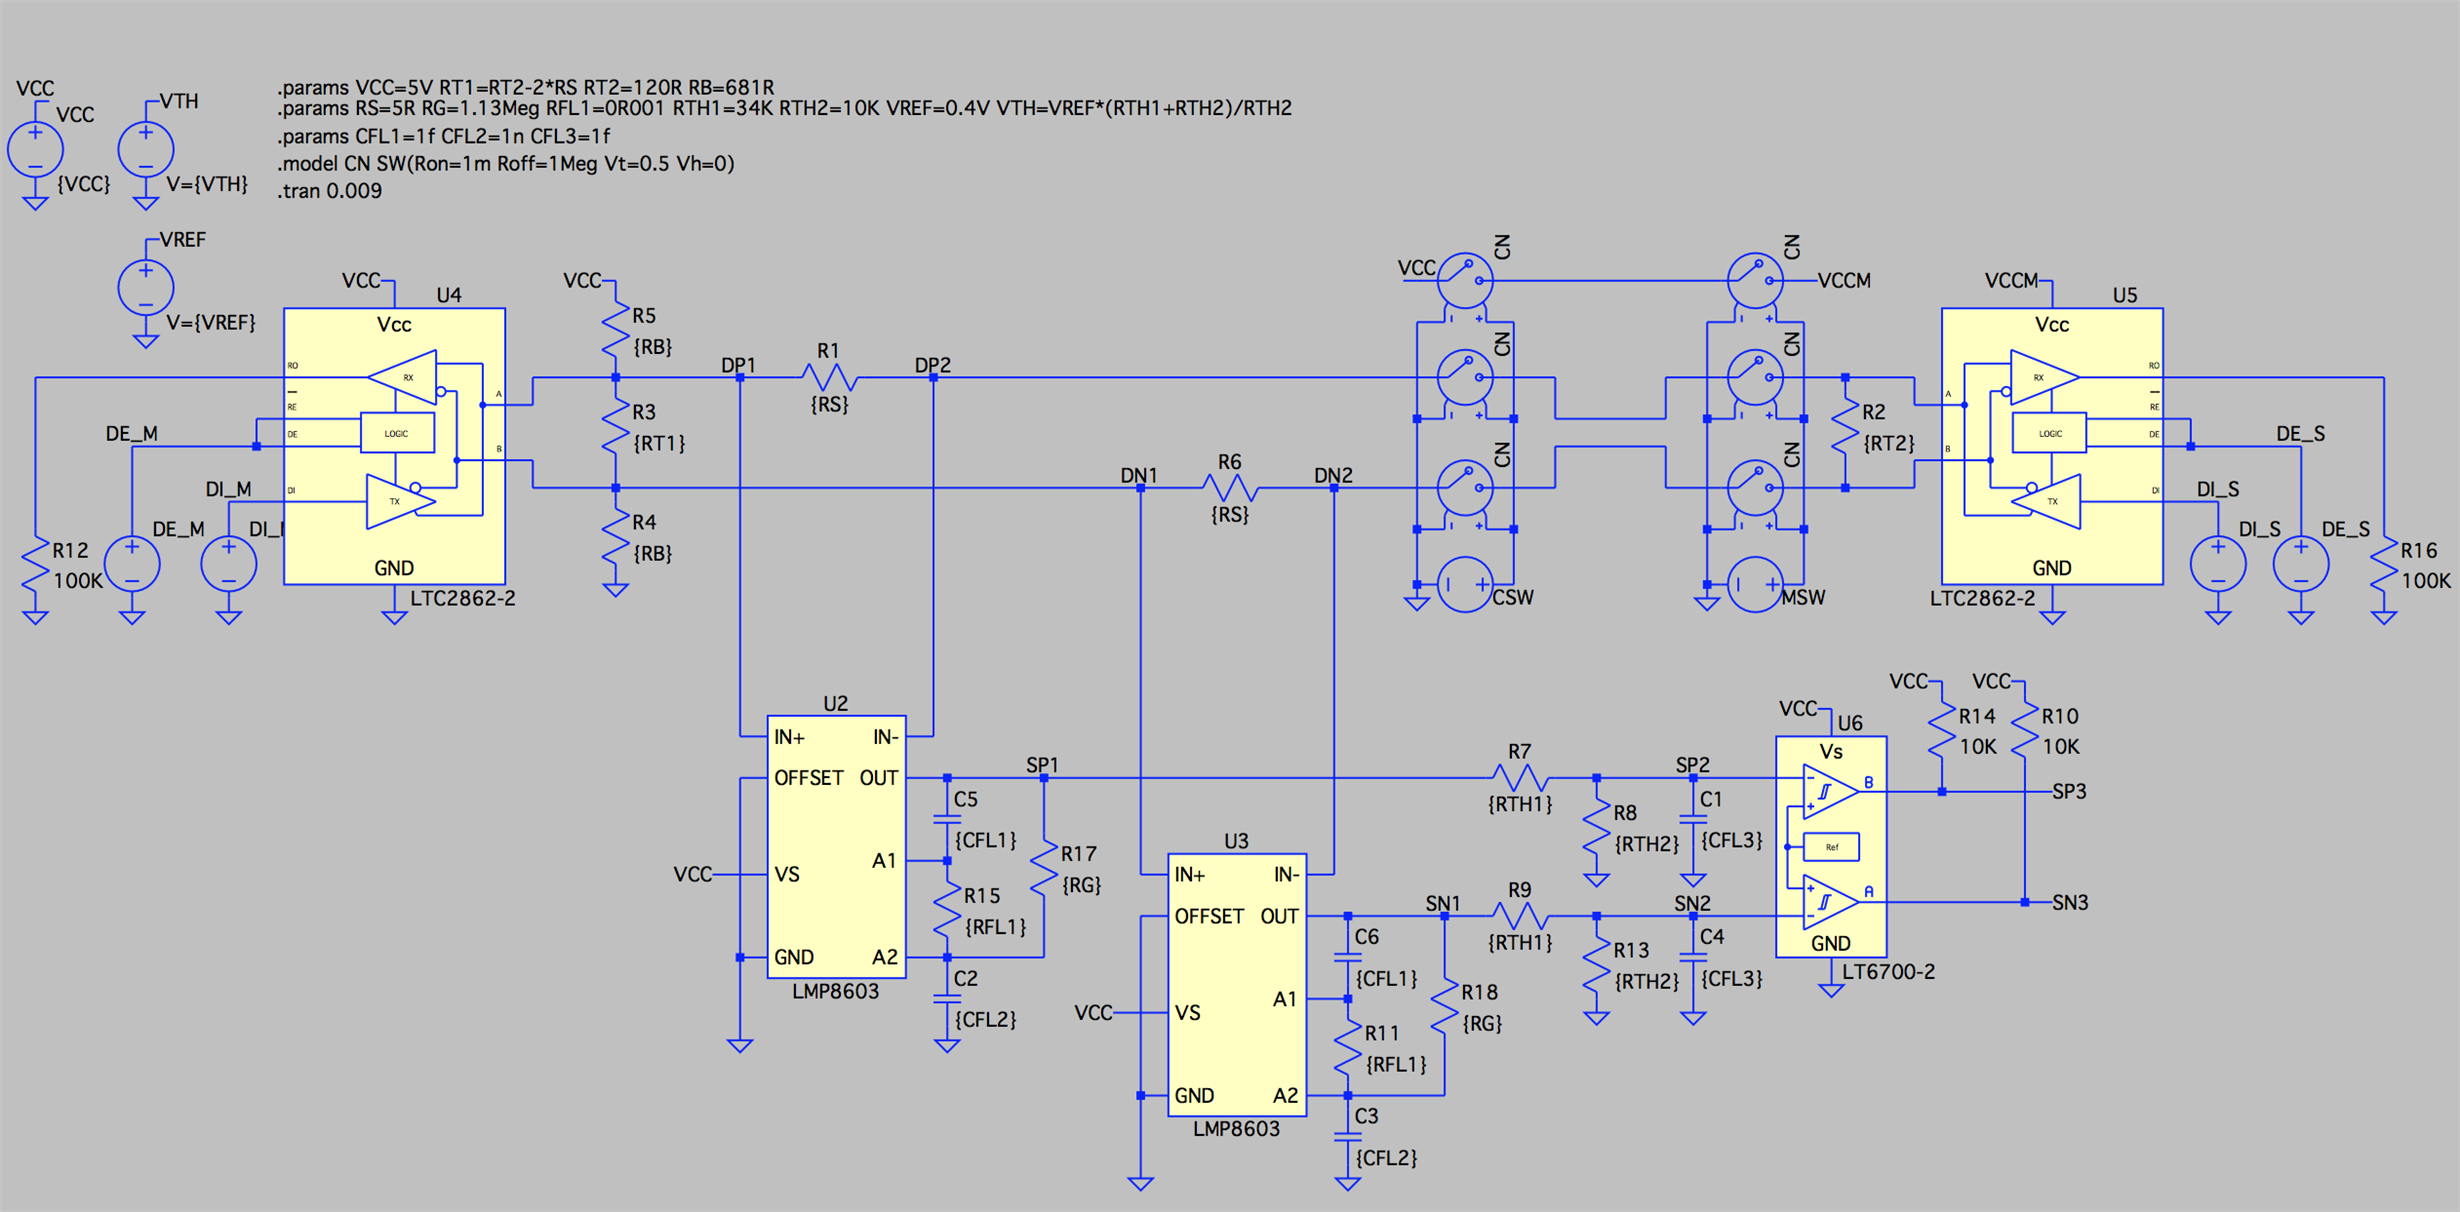Select the VCC voltage source symbol
The height and width of the screenshot is (1212, 2460).
35,149
